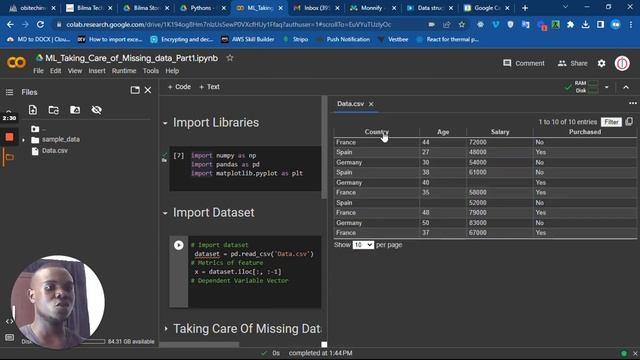Open the Data.csv viewer more options menu

(633, 103)
